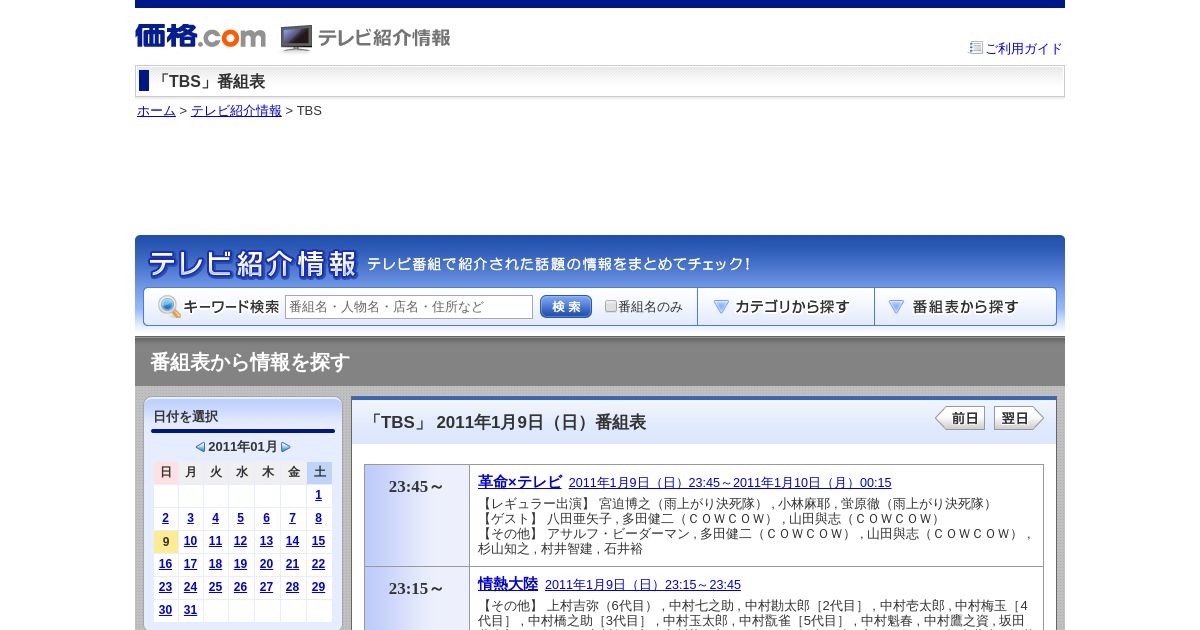
Task: Select January 2 in calendar
Action: pyautogui.click(x=166, y=518)
